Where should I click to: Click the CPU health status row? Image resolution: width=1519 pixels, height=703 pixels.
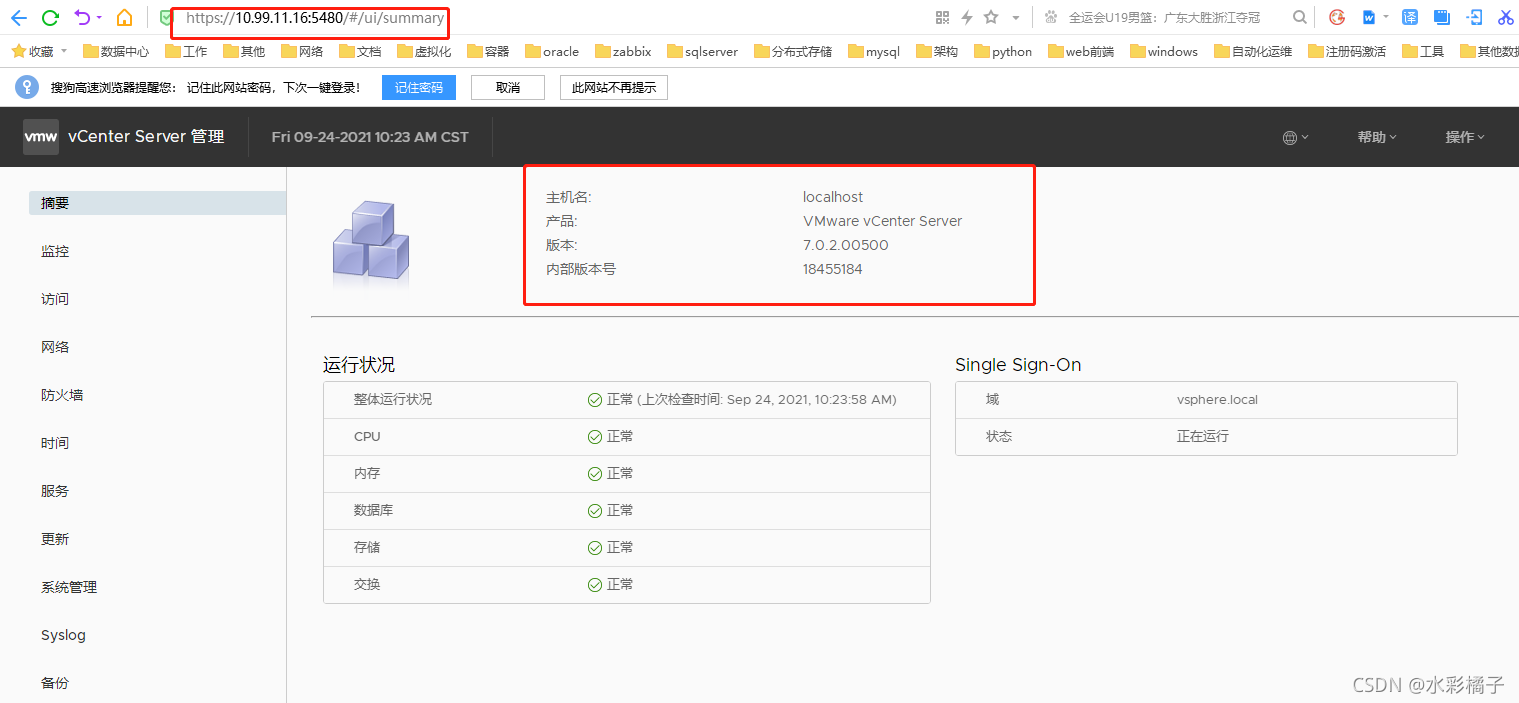coord(627,436)
